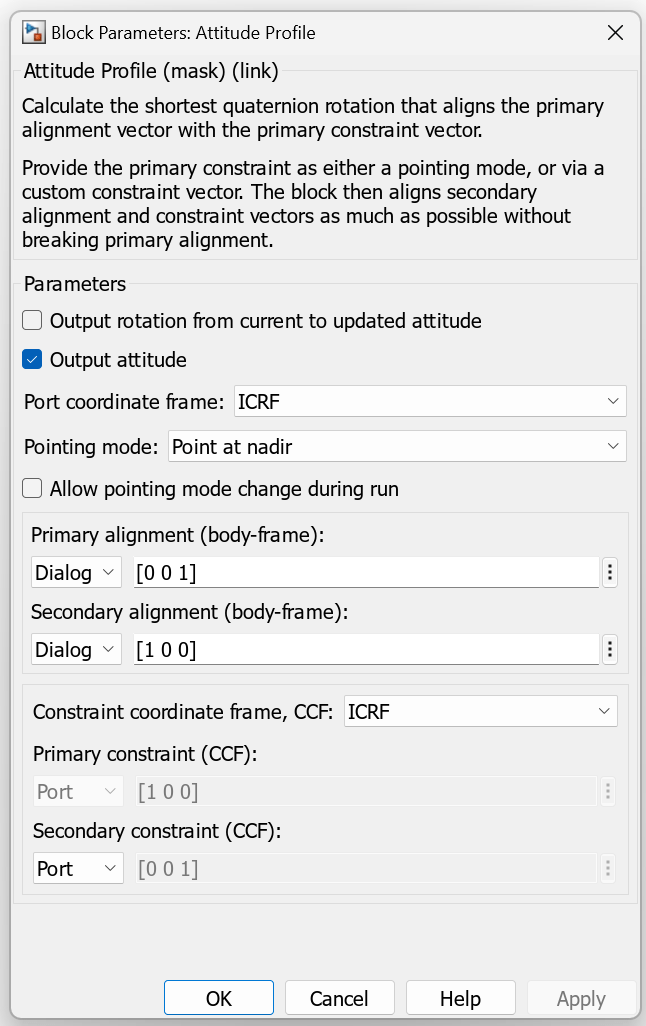Change Secondary alignment source from Dialog
Screen dimensions: 646x1026
pos(76,650)
